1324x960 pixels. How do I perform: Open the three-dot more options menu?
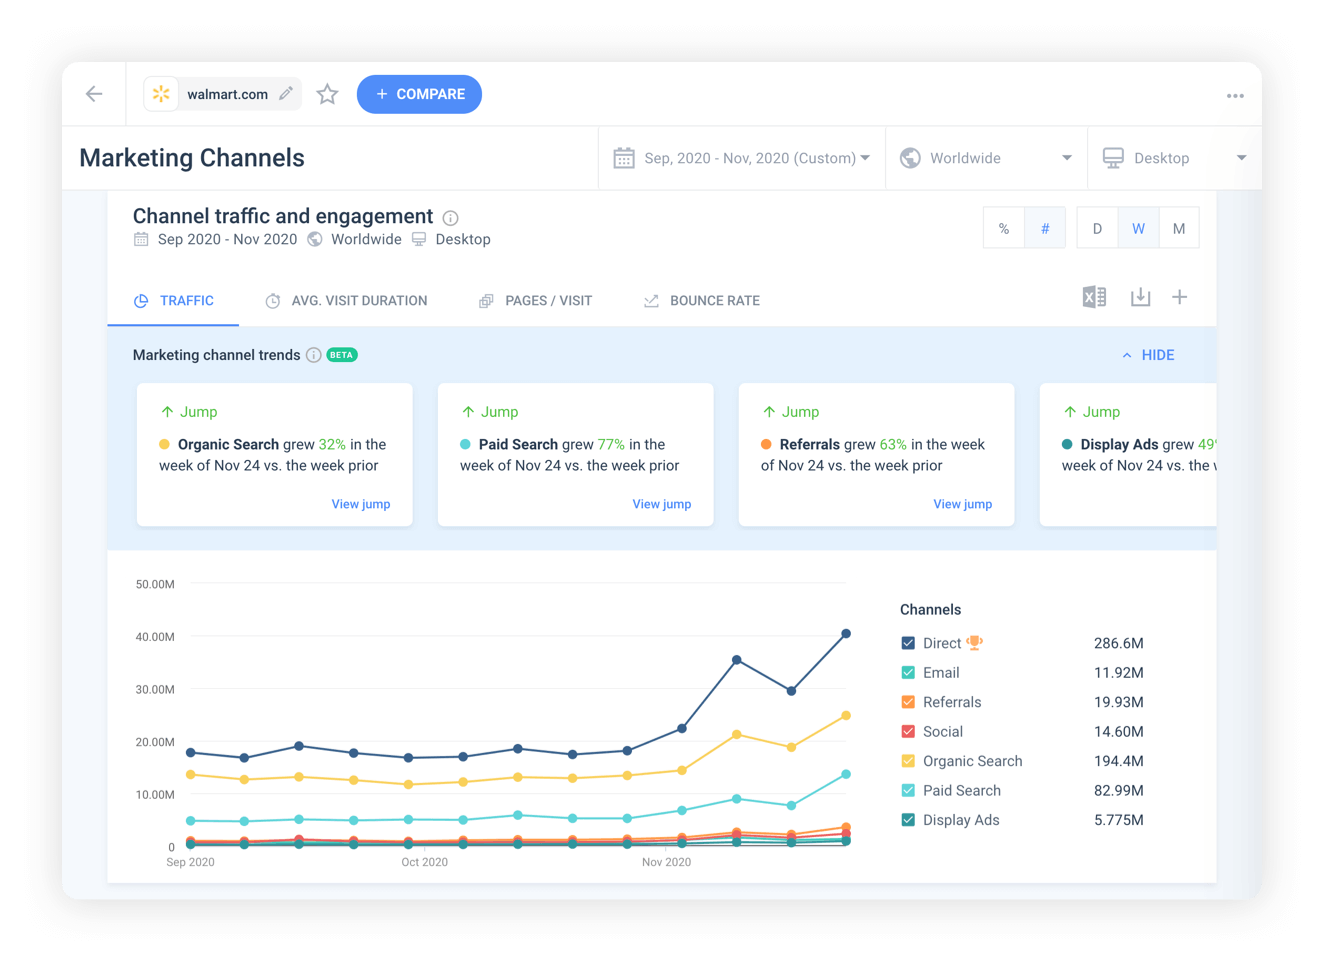(1235, 96)
